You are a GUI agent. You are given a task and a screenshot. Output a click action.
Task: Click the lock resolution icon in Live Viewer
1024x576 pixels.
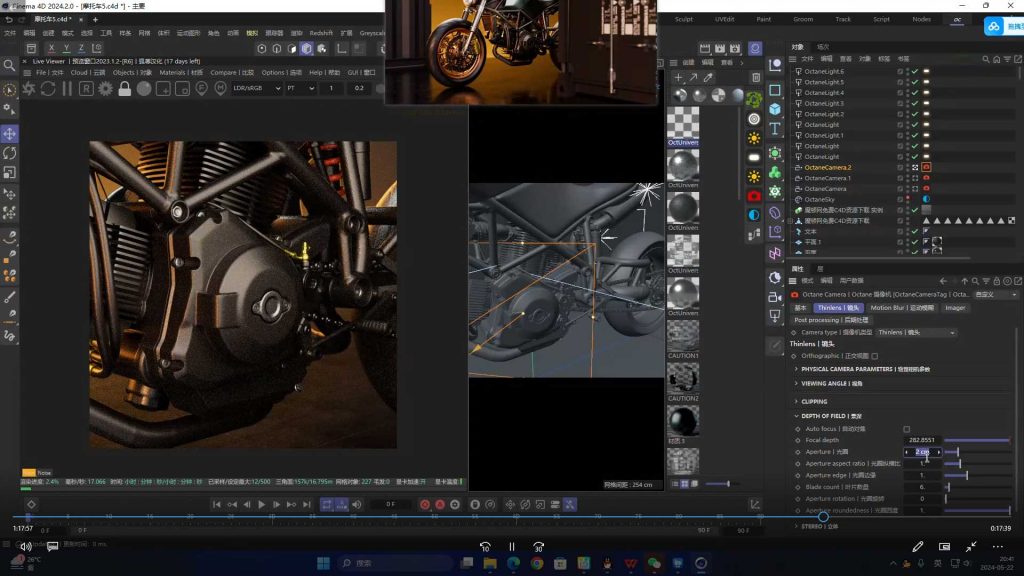124,88
